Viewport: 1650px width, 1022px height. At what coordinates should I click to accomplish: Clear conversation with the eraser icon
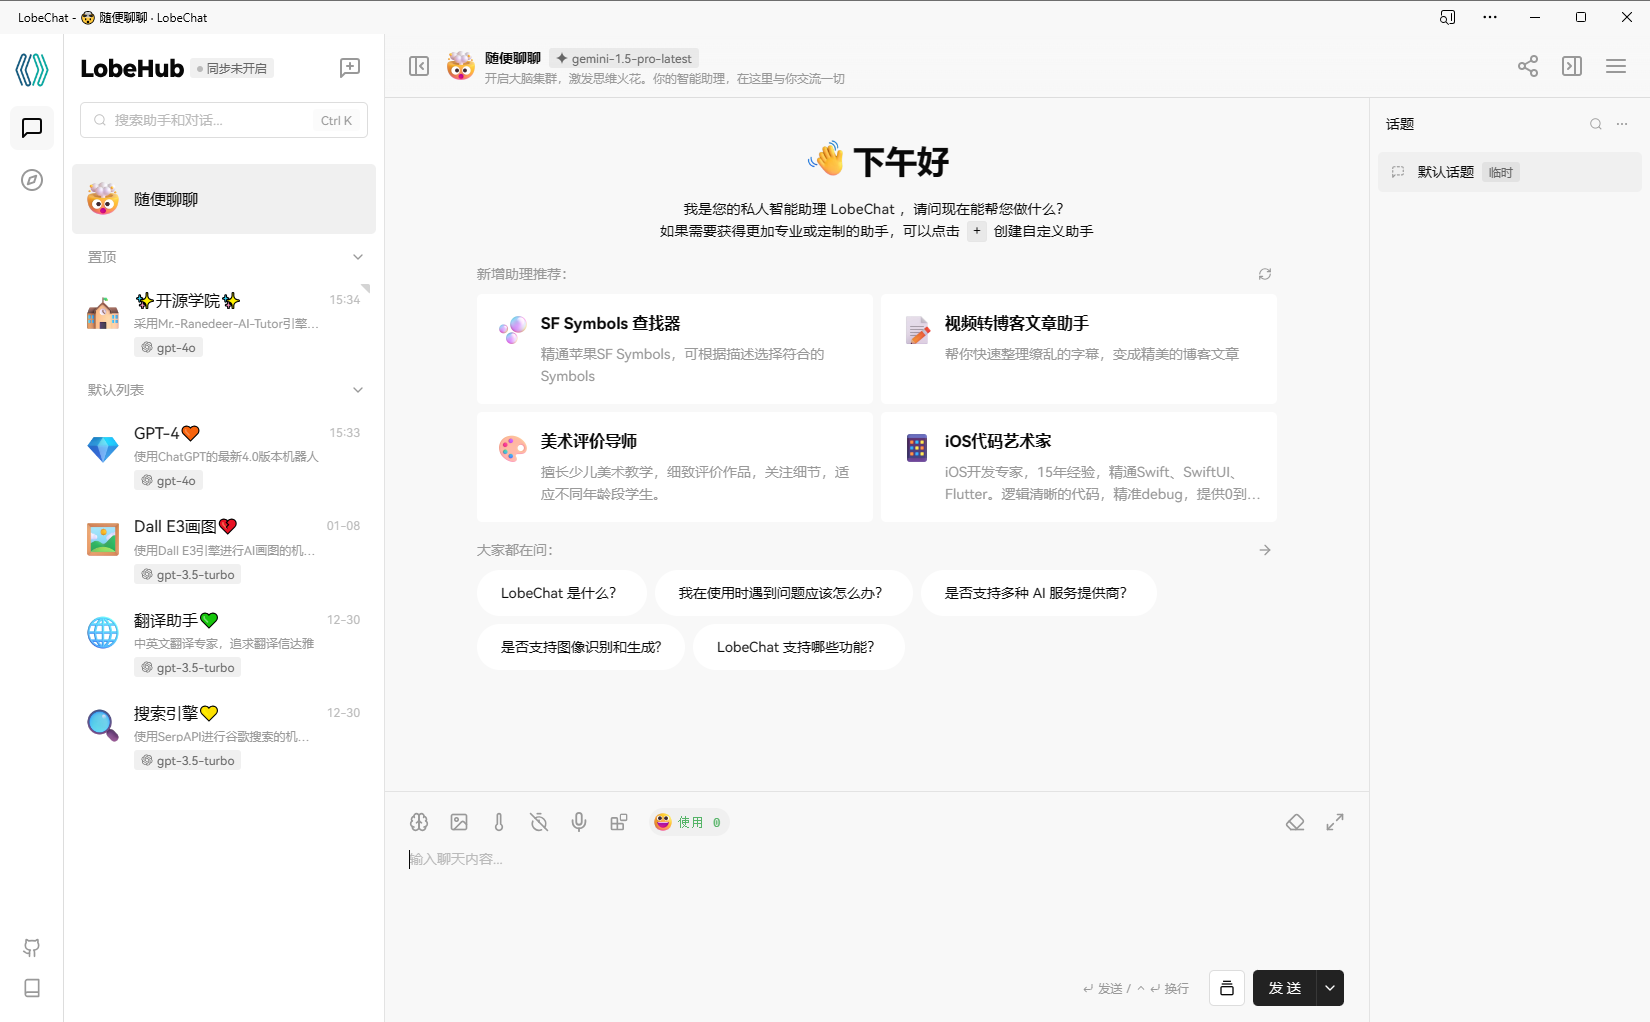(x=1295, y=822)
